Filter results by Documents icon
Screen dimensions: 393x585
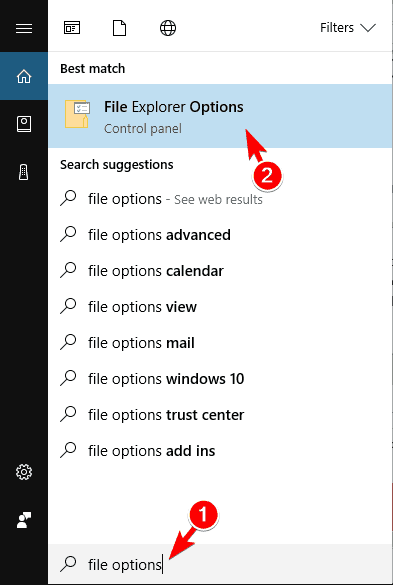click(x=119, y=28)
